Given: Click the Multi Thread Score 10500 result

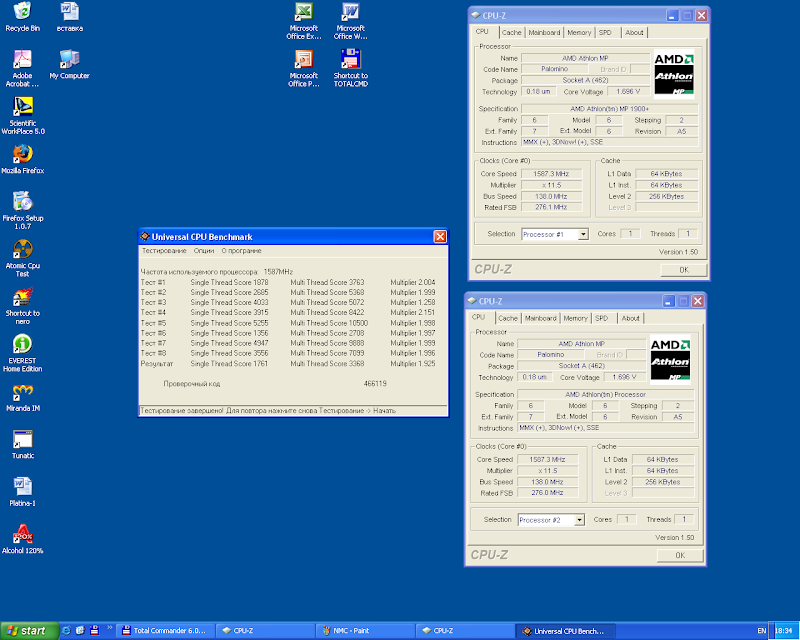Looking at the screenshot, I should [329, 323].
